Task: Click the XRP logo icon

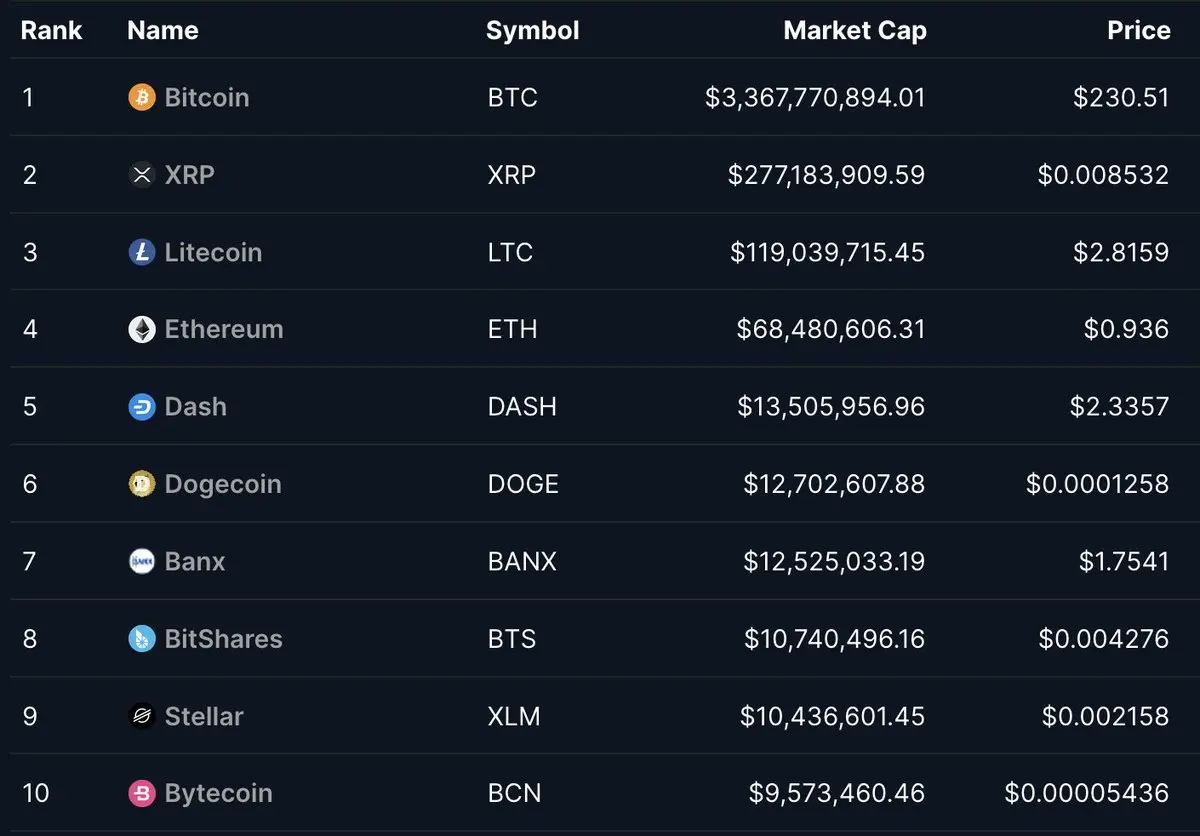Action: tap(142, 175)
